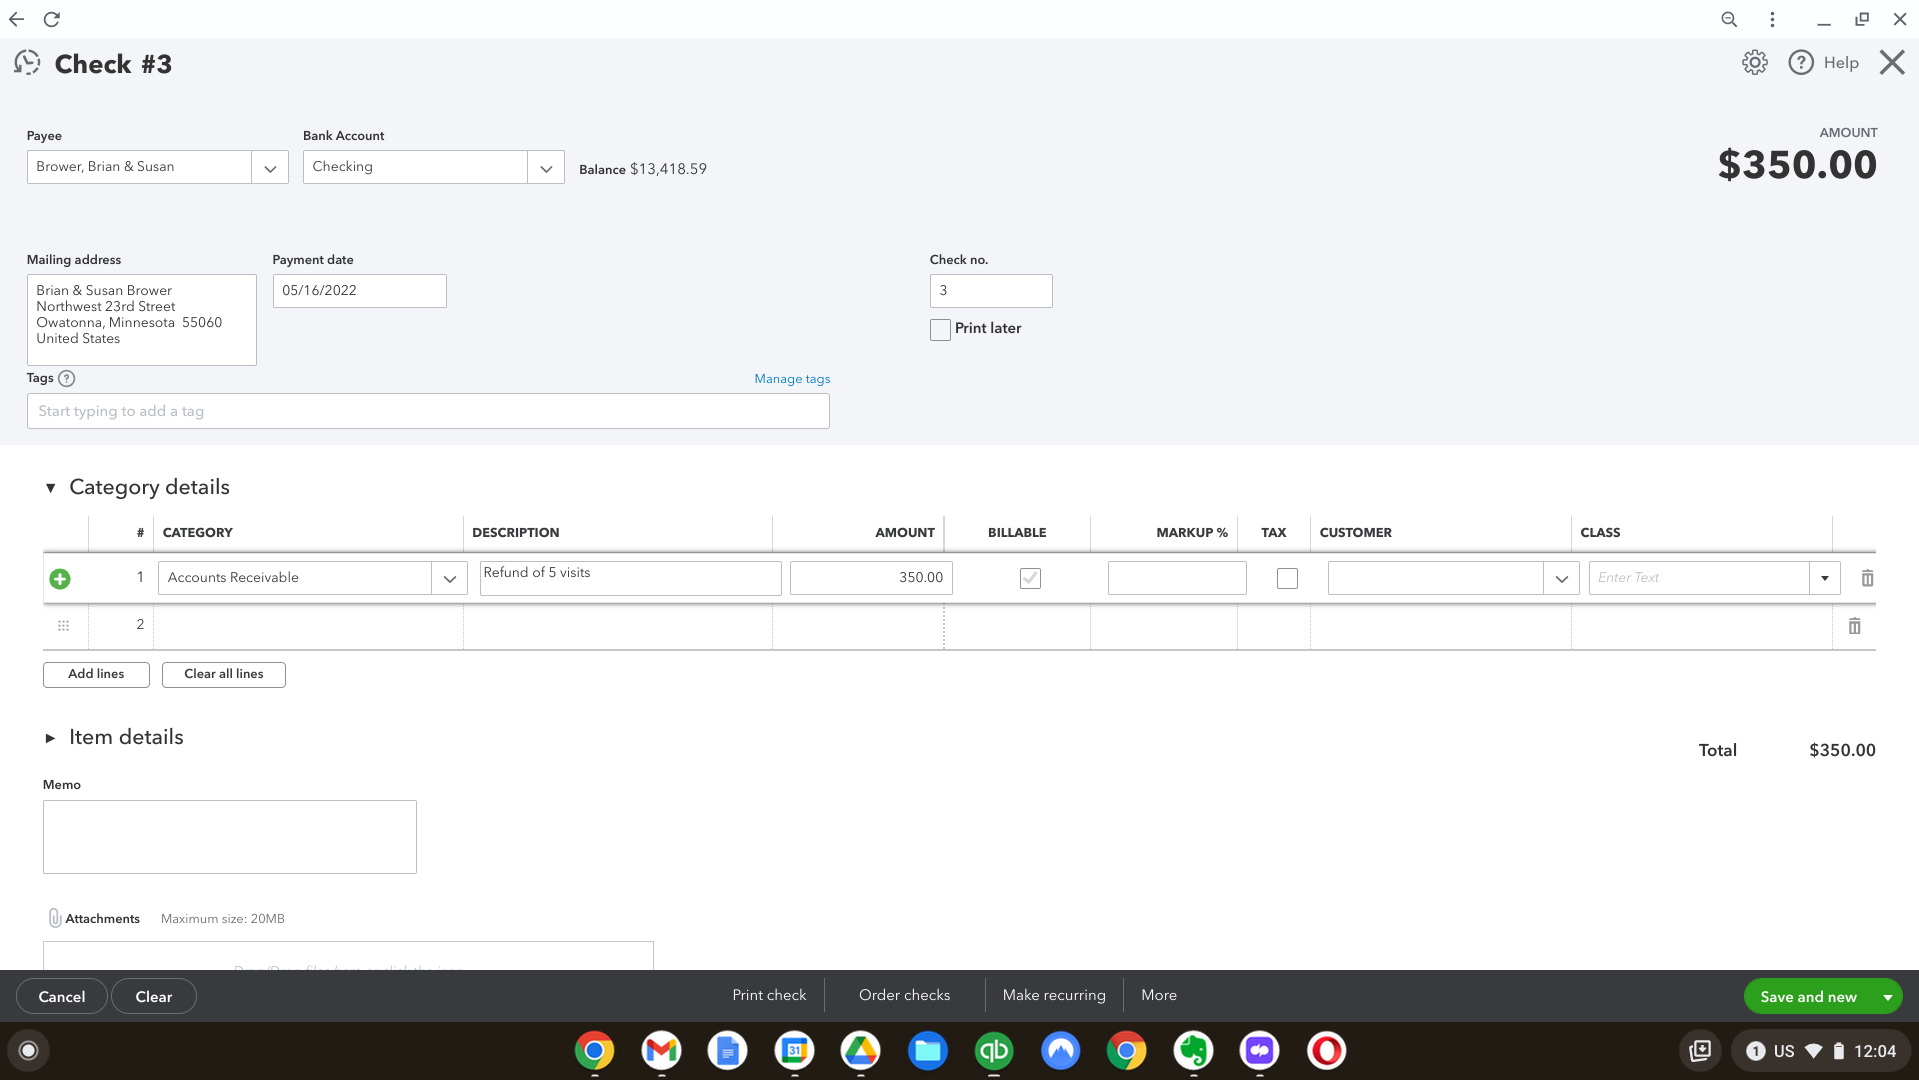Go back with the browser arrow
The width and height of the screenshot is (1919, 1080).
click(x=17, y=19)
